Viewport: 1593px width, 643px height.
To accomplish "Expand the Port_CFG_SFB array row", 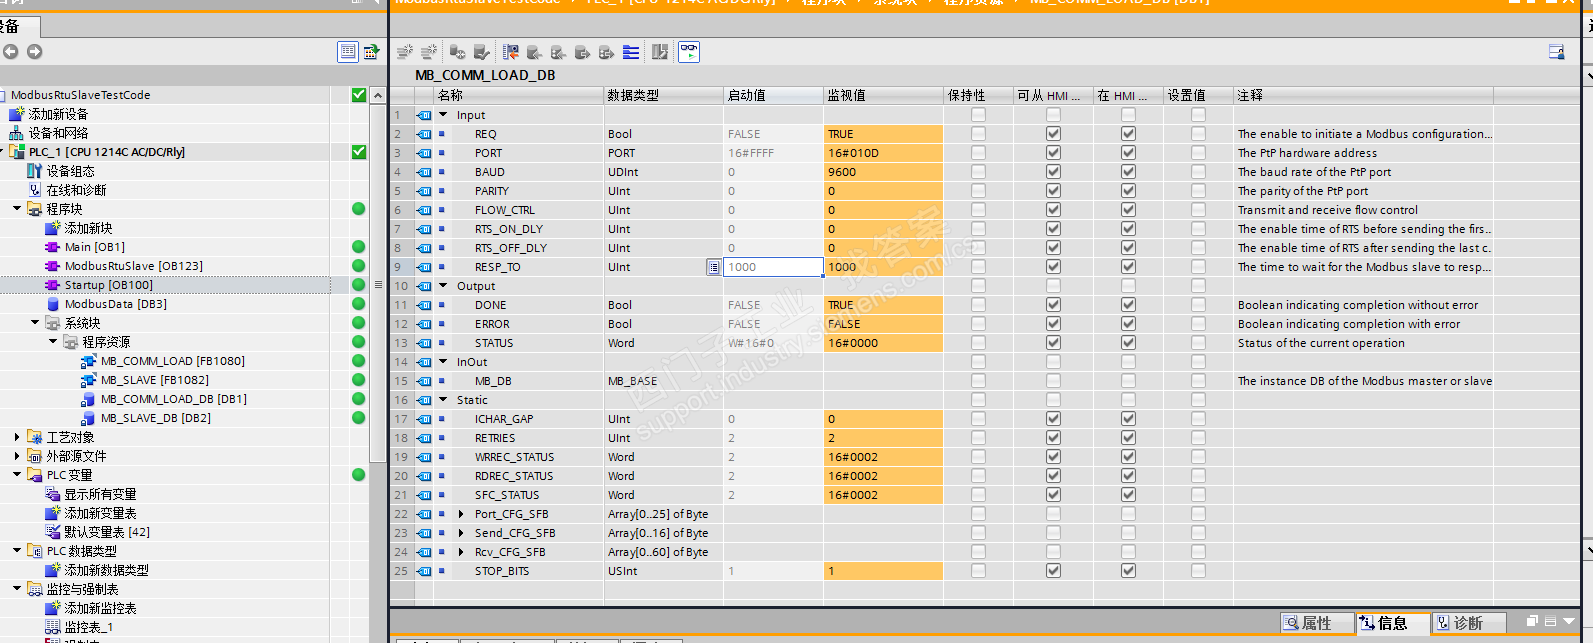I will 461,514.
